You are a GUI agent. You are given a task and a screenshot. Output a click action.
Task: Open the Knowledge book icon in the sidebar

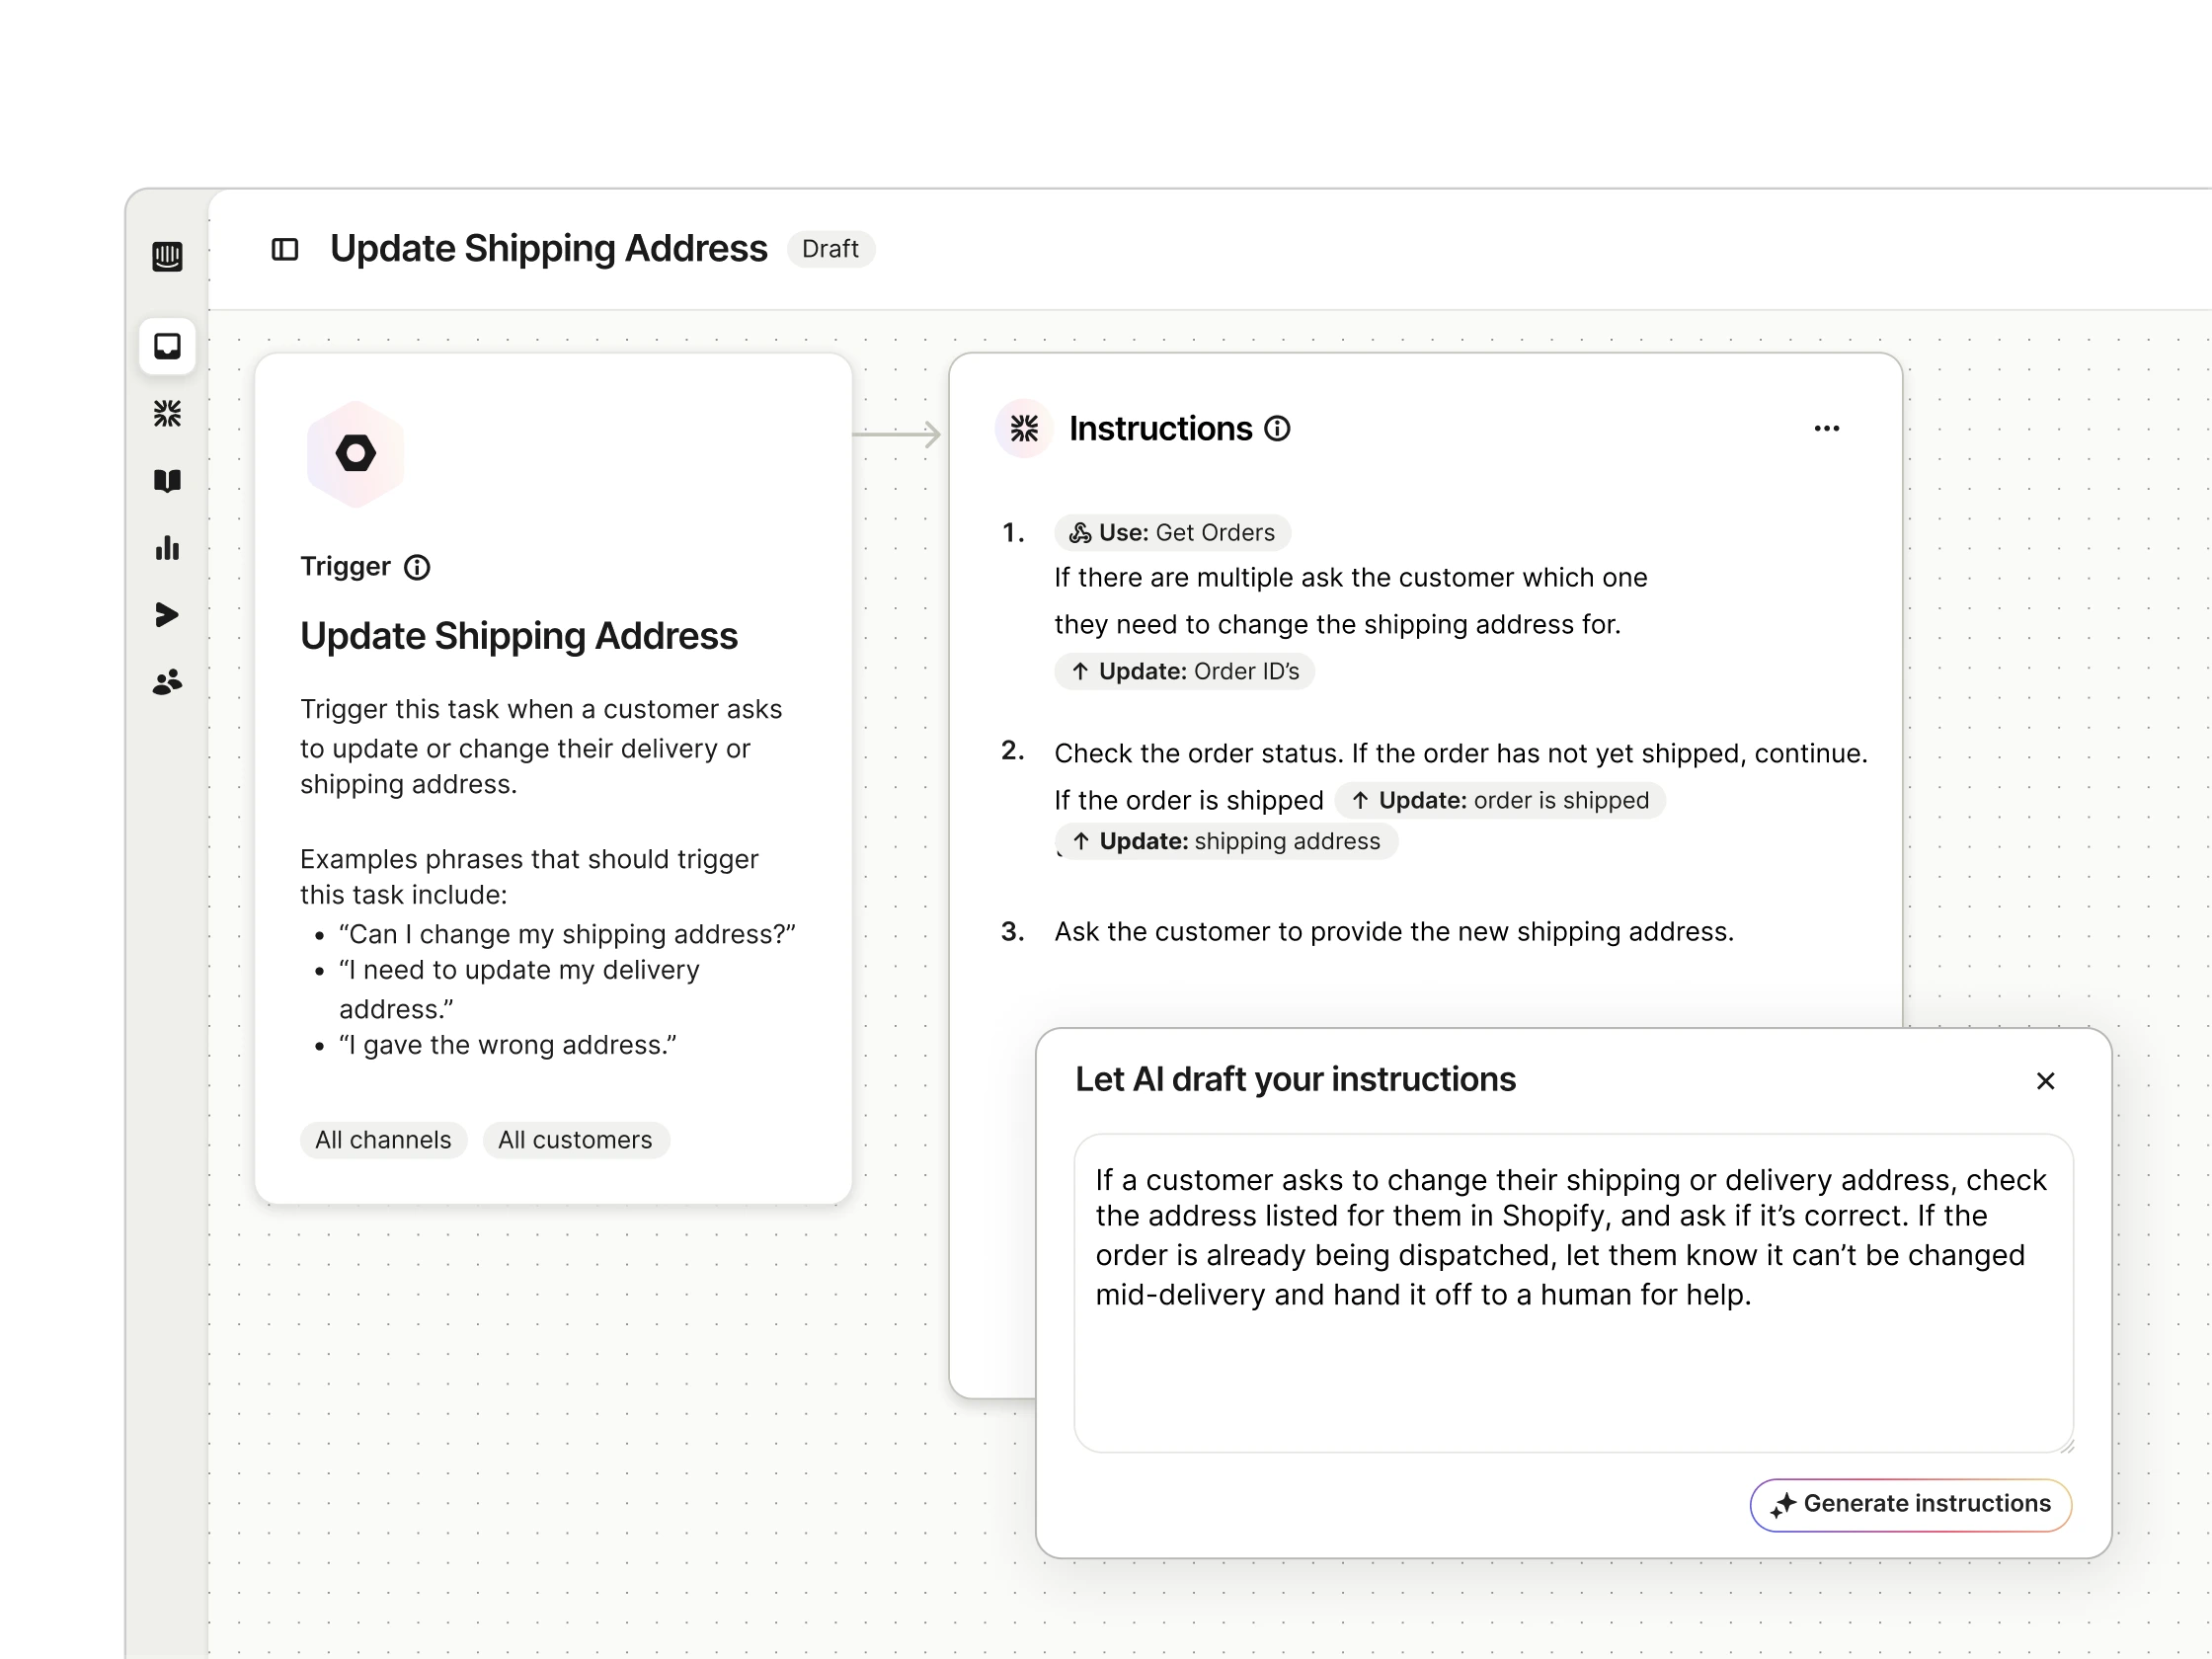click(x=168, y=481)
